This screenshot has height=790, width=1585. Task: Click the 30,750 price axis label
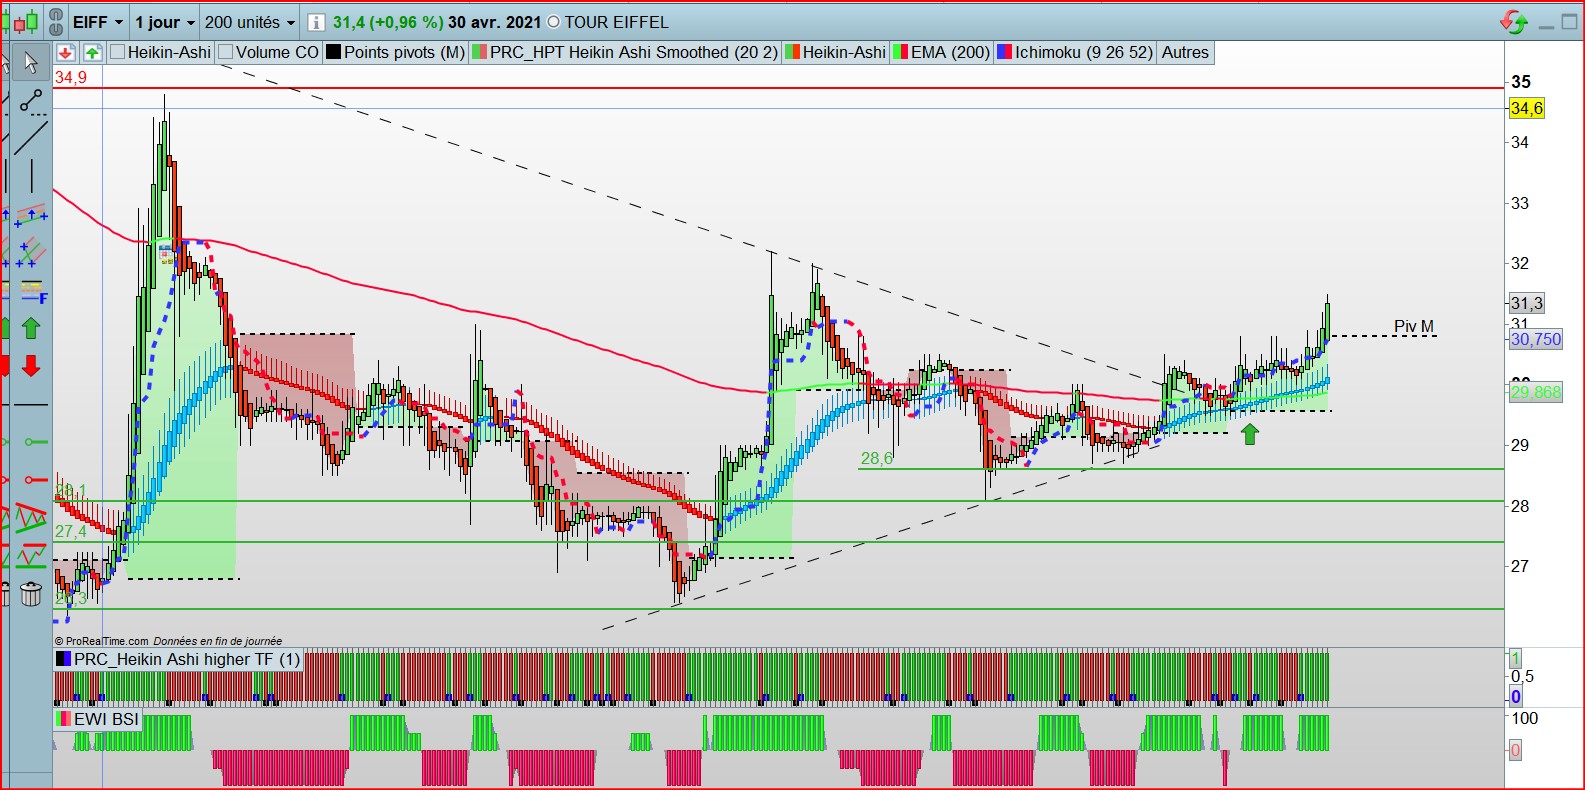(1535, 339)
